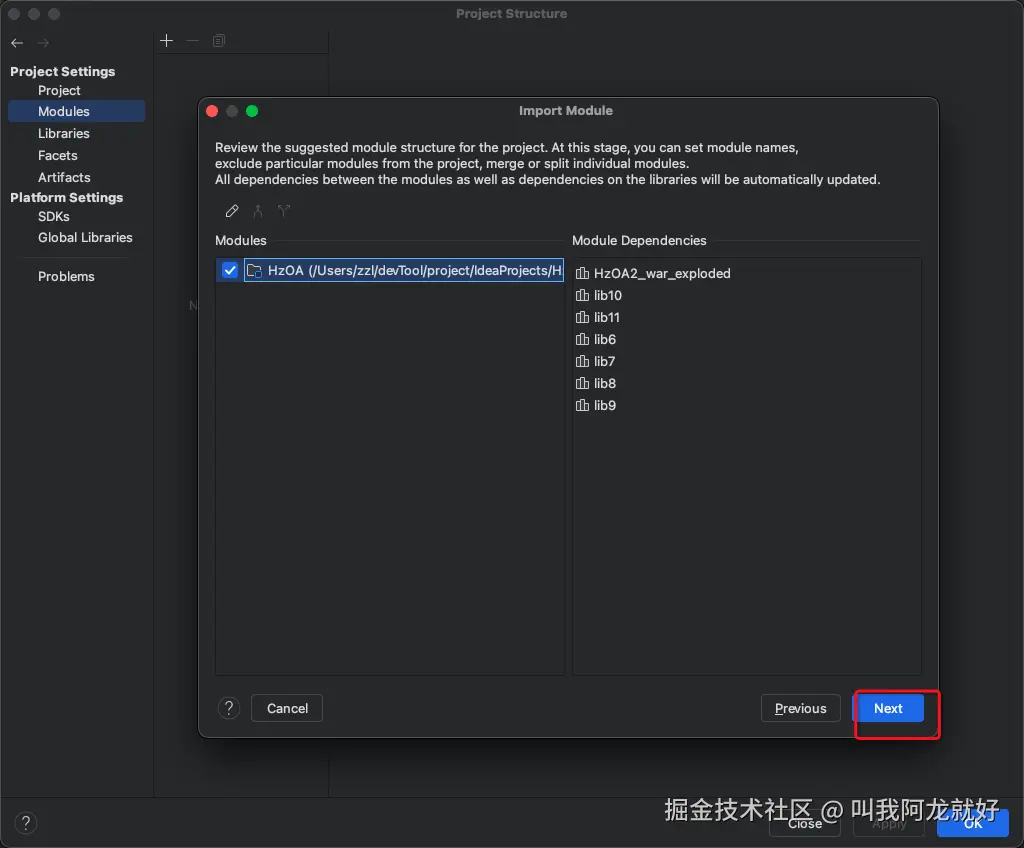Click the folder icon of HzOA module

(x=254, y=270)
